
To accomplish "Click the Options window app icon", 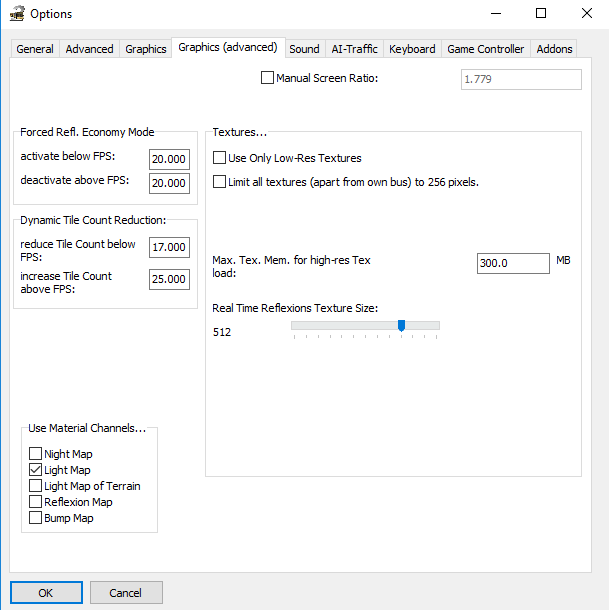I will click(16, 14).
